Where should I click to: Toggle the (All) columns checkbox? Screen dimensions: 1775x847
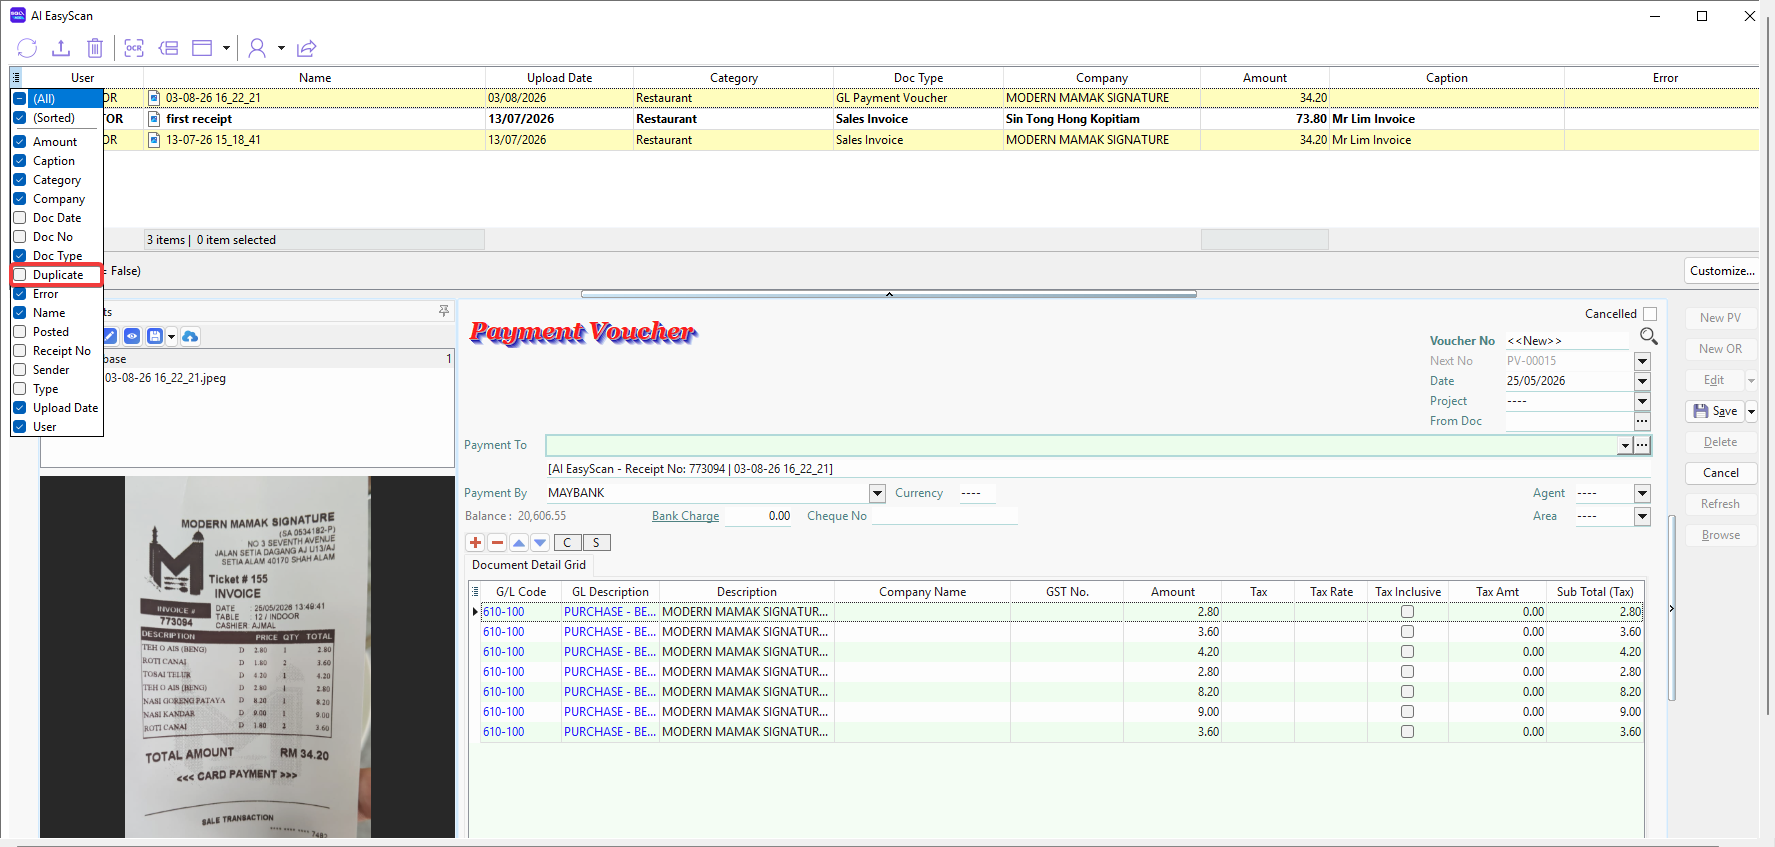(19, 98)
